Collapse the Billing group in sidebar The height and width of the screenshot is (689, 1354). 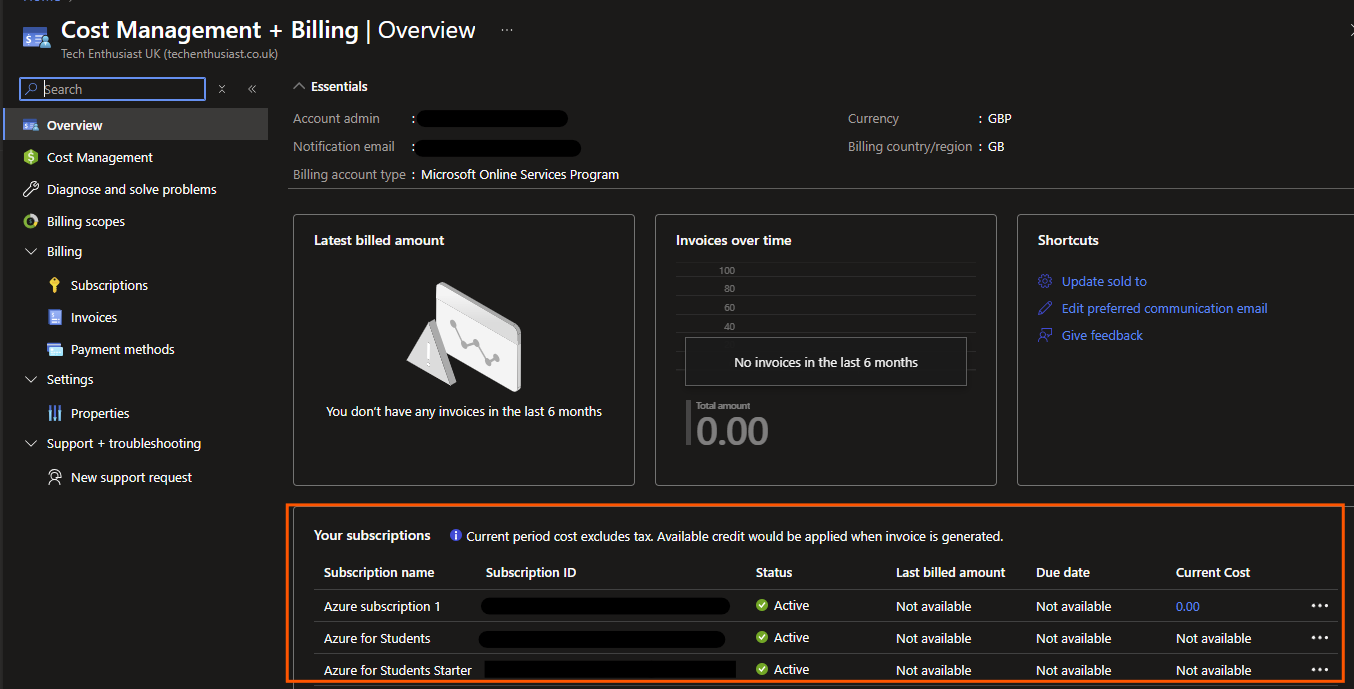[30, 252]
